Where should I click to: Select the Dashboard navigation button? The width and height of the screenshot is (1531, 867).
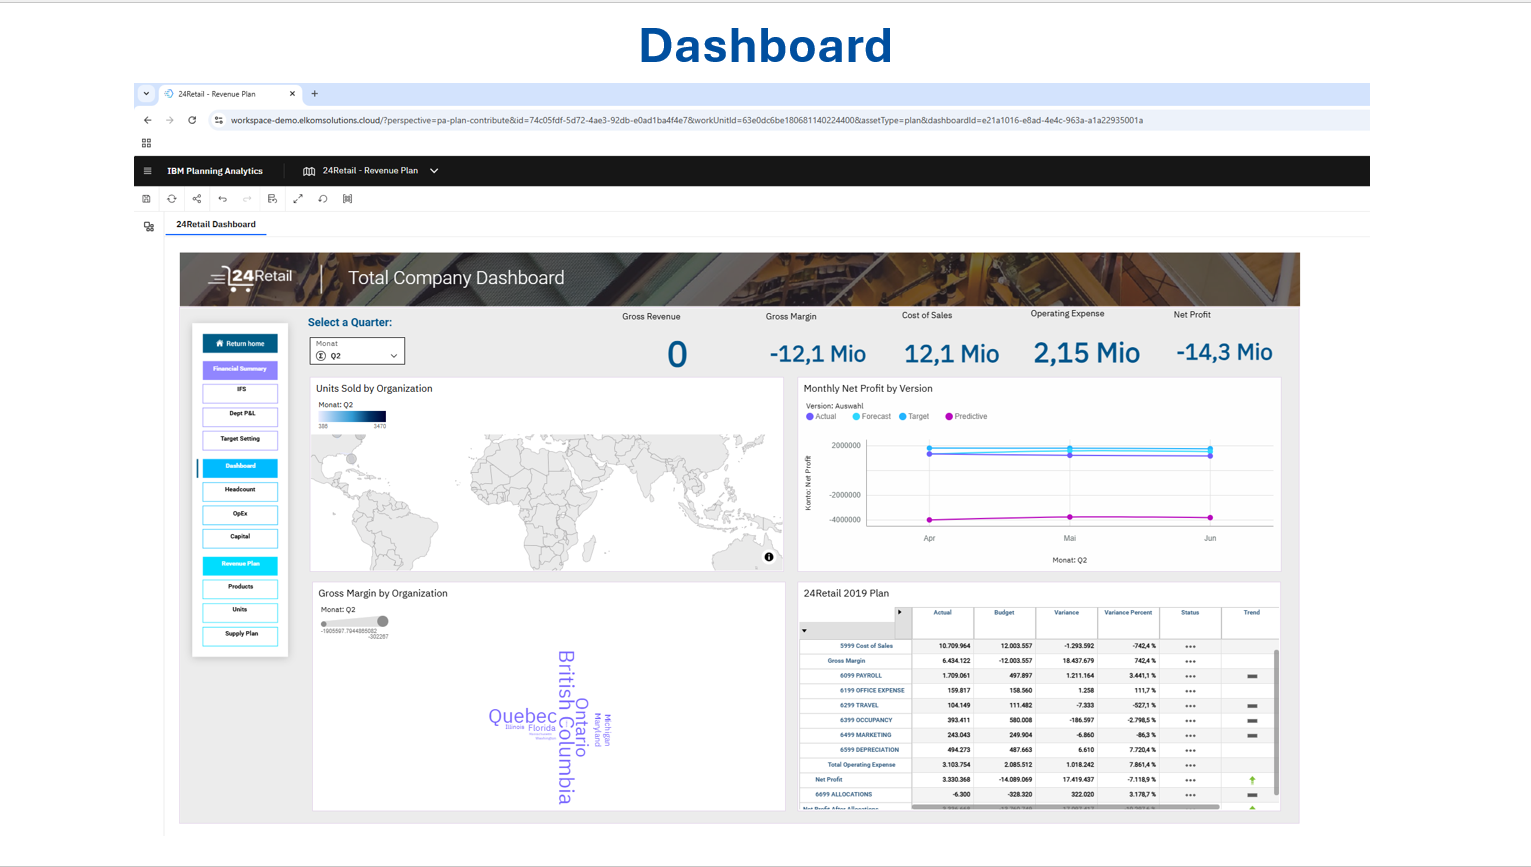click(240, 467)
